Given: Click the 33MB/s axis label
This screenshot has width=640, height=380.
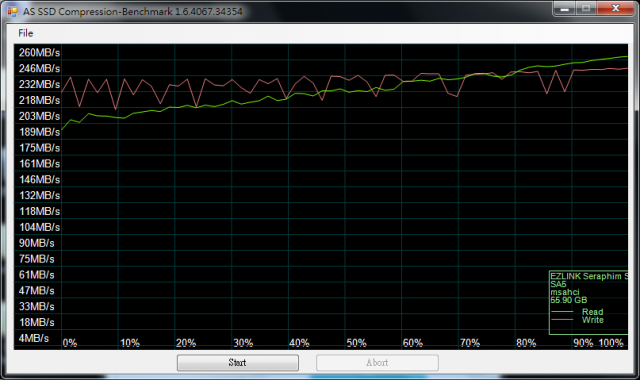Looking at the screenshot, I should (x=36, y=307).
